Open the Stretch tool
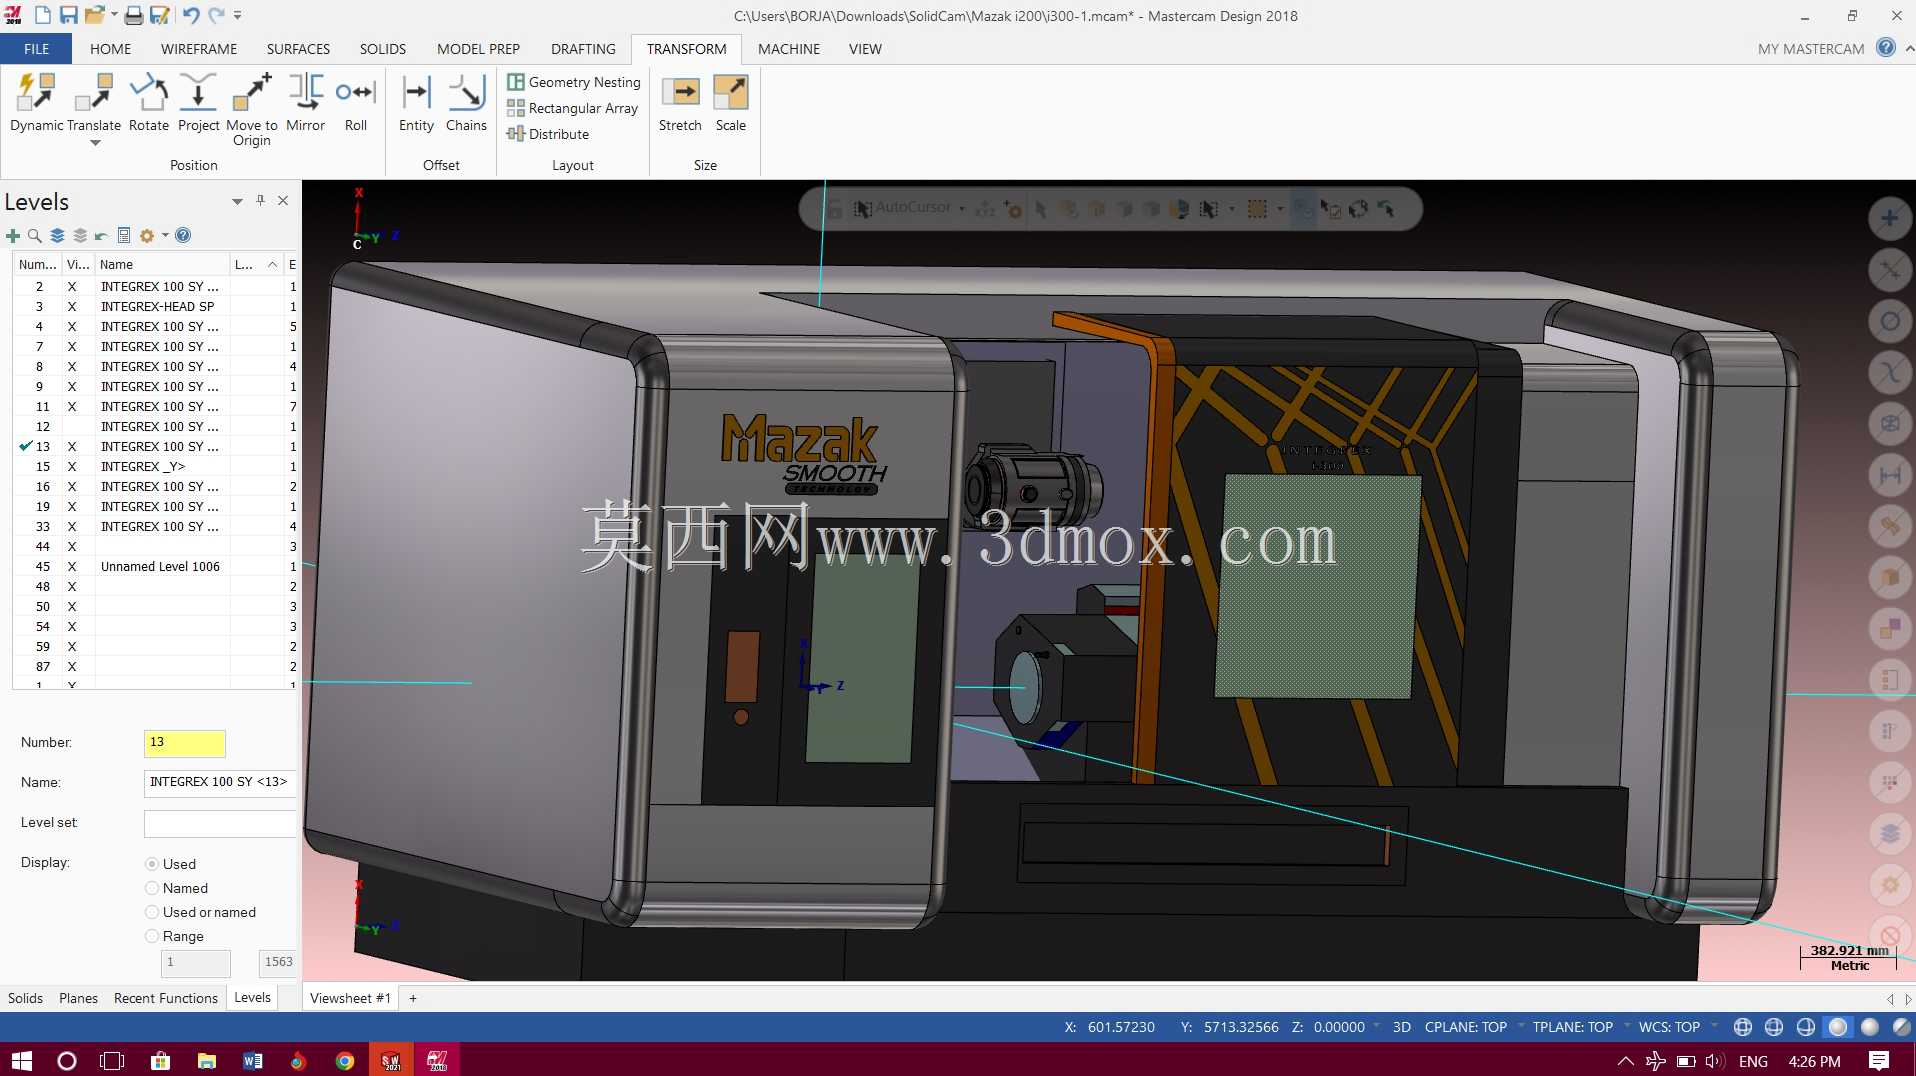The image size is (1916, 1076). pyautogui.click(x=680, y=102)
